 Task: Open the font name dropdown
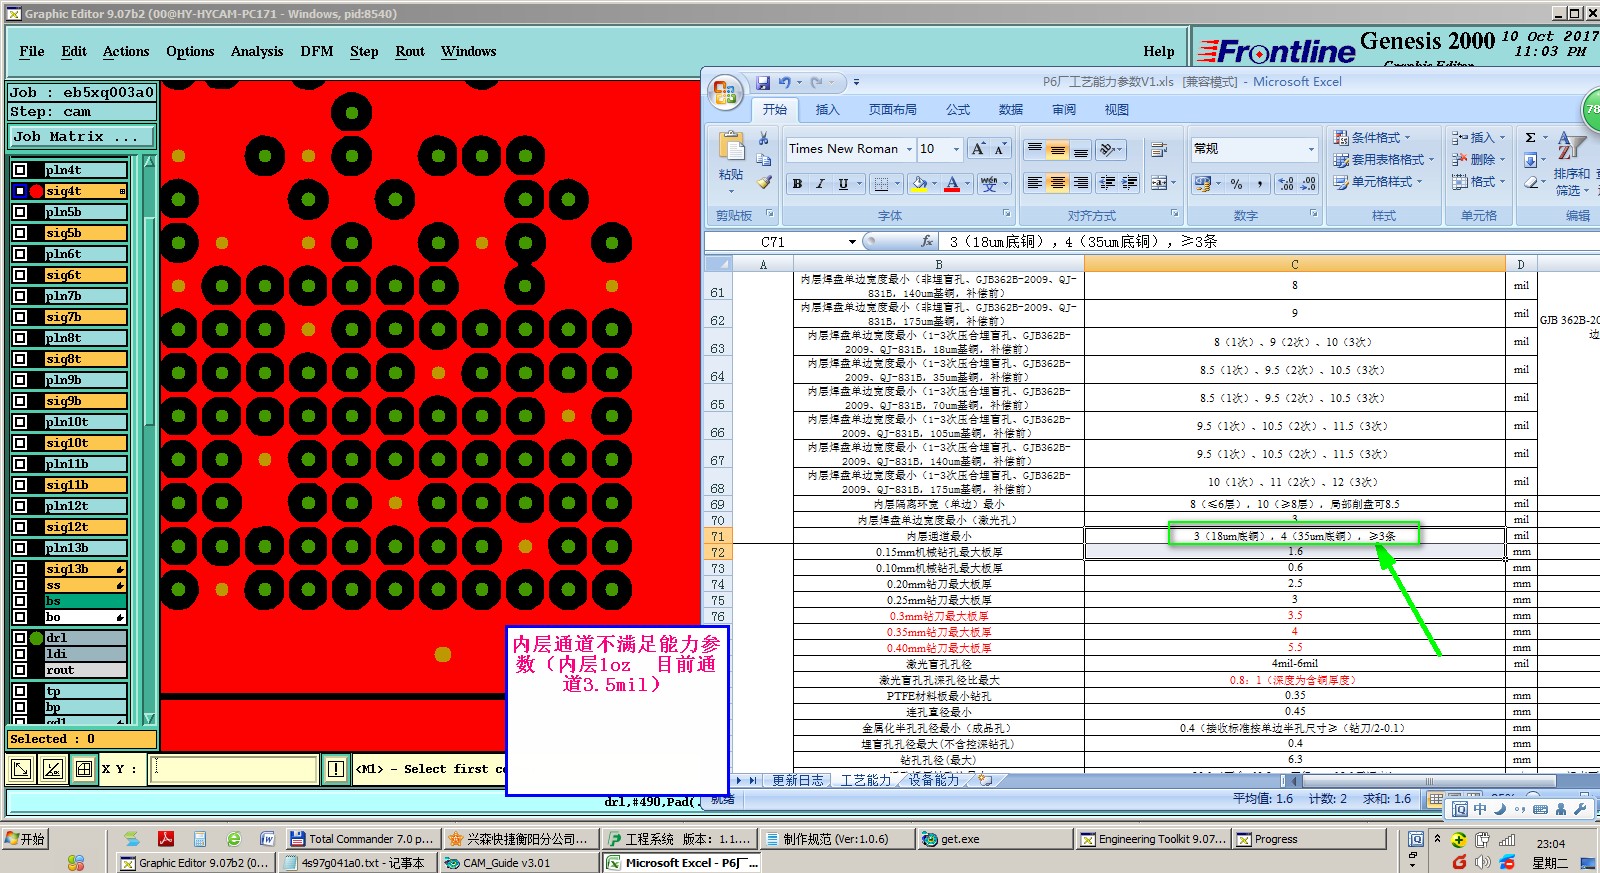[x=909, y=149]
